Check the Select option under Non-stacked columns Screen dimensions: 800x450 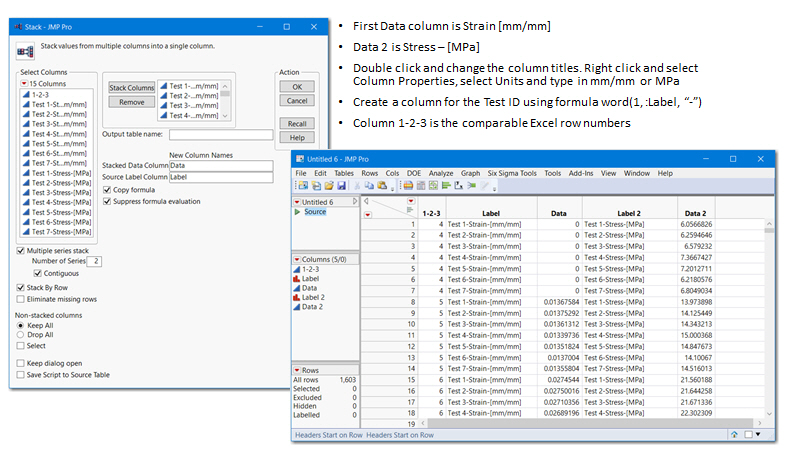click(20, 346)
